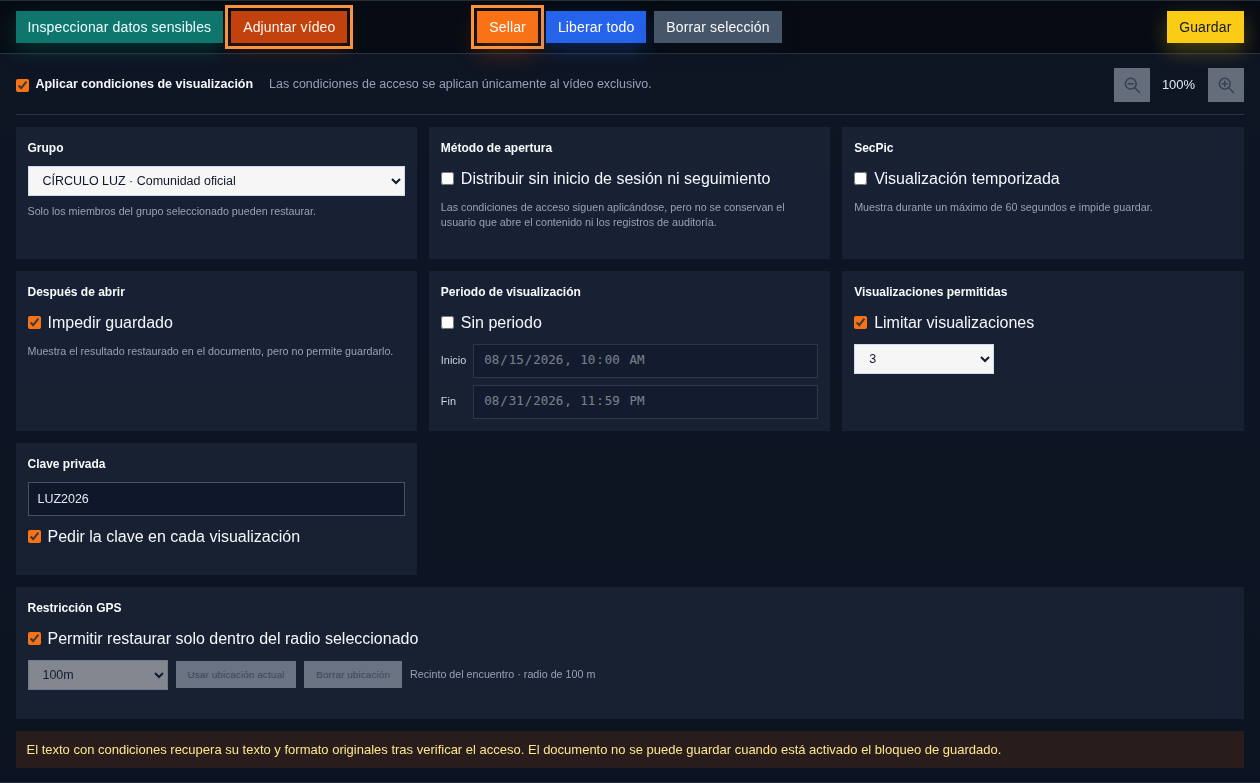This screenshot has width=1260, height=783.
Task: Click Borrar selección button
Action: 718,27
